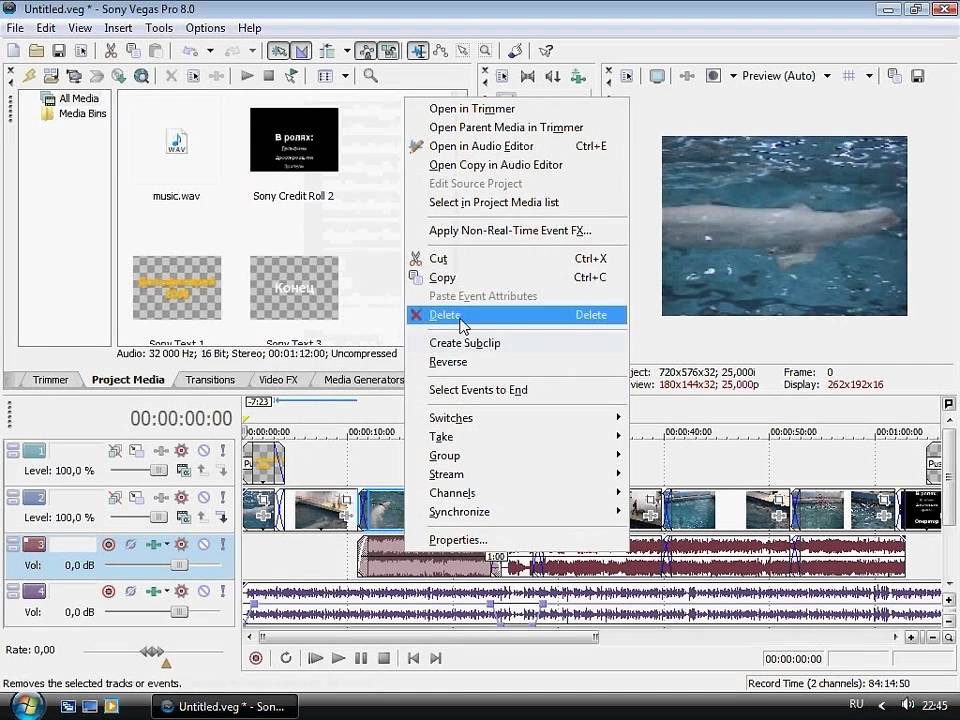Click the Import Media icon in Project Media

[51, 76]
